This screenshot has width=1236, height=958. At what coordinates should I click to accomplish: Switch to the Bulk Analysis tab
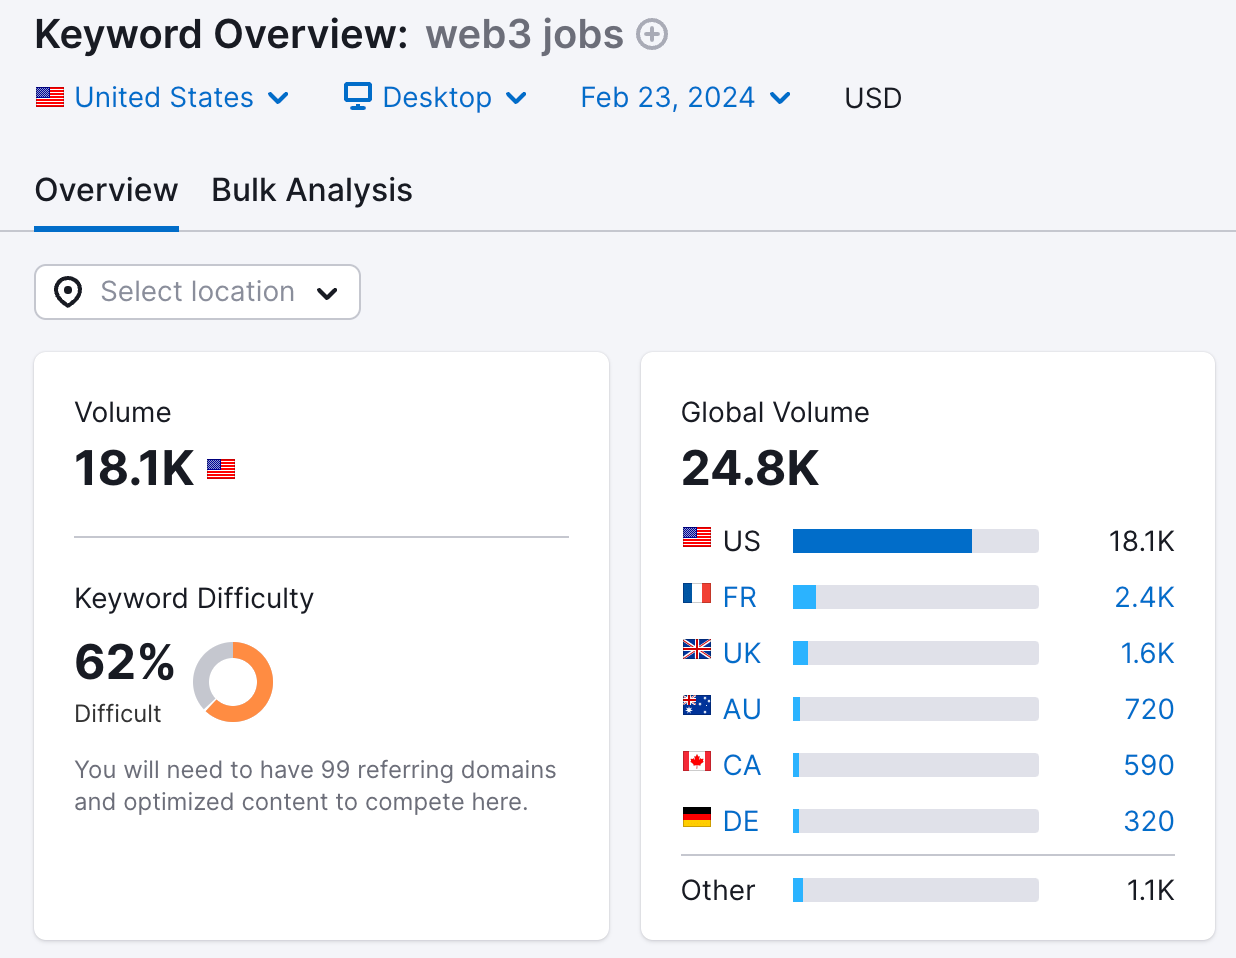[x=312, y=190]
